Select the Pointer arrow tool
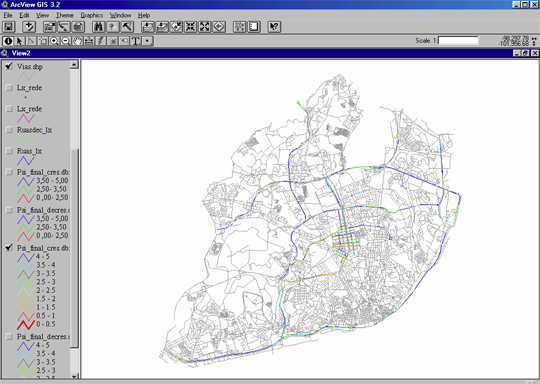The image size is (540, 384). [x=20, y=41]
